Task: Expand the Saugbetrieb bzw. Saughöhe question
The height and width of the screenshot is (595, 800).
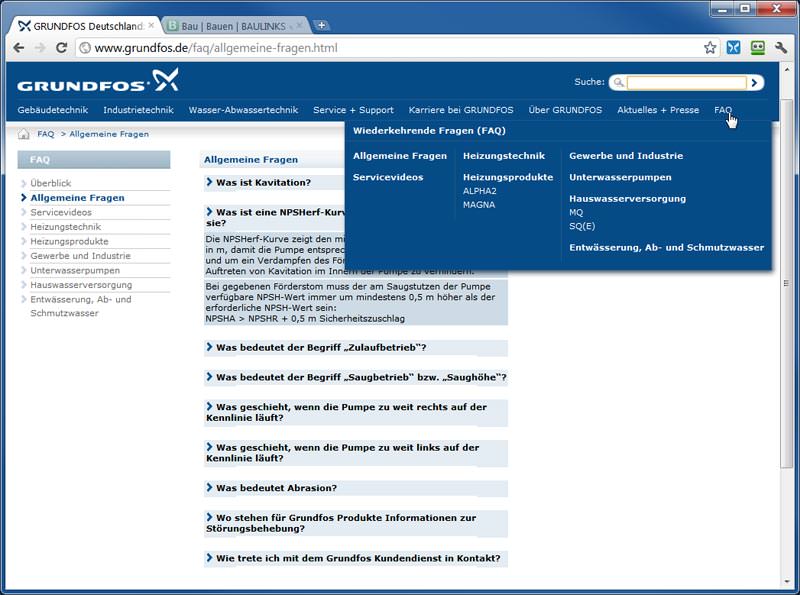Action: pos(356,377)
